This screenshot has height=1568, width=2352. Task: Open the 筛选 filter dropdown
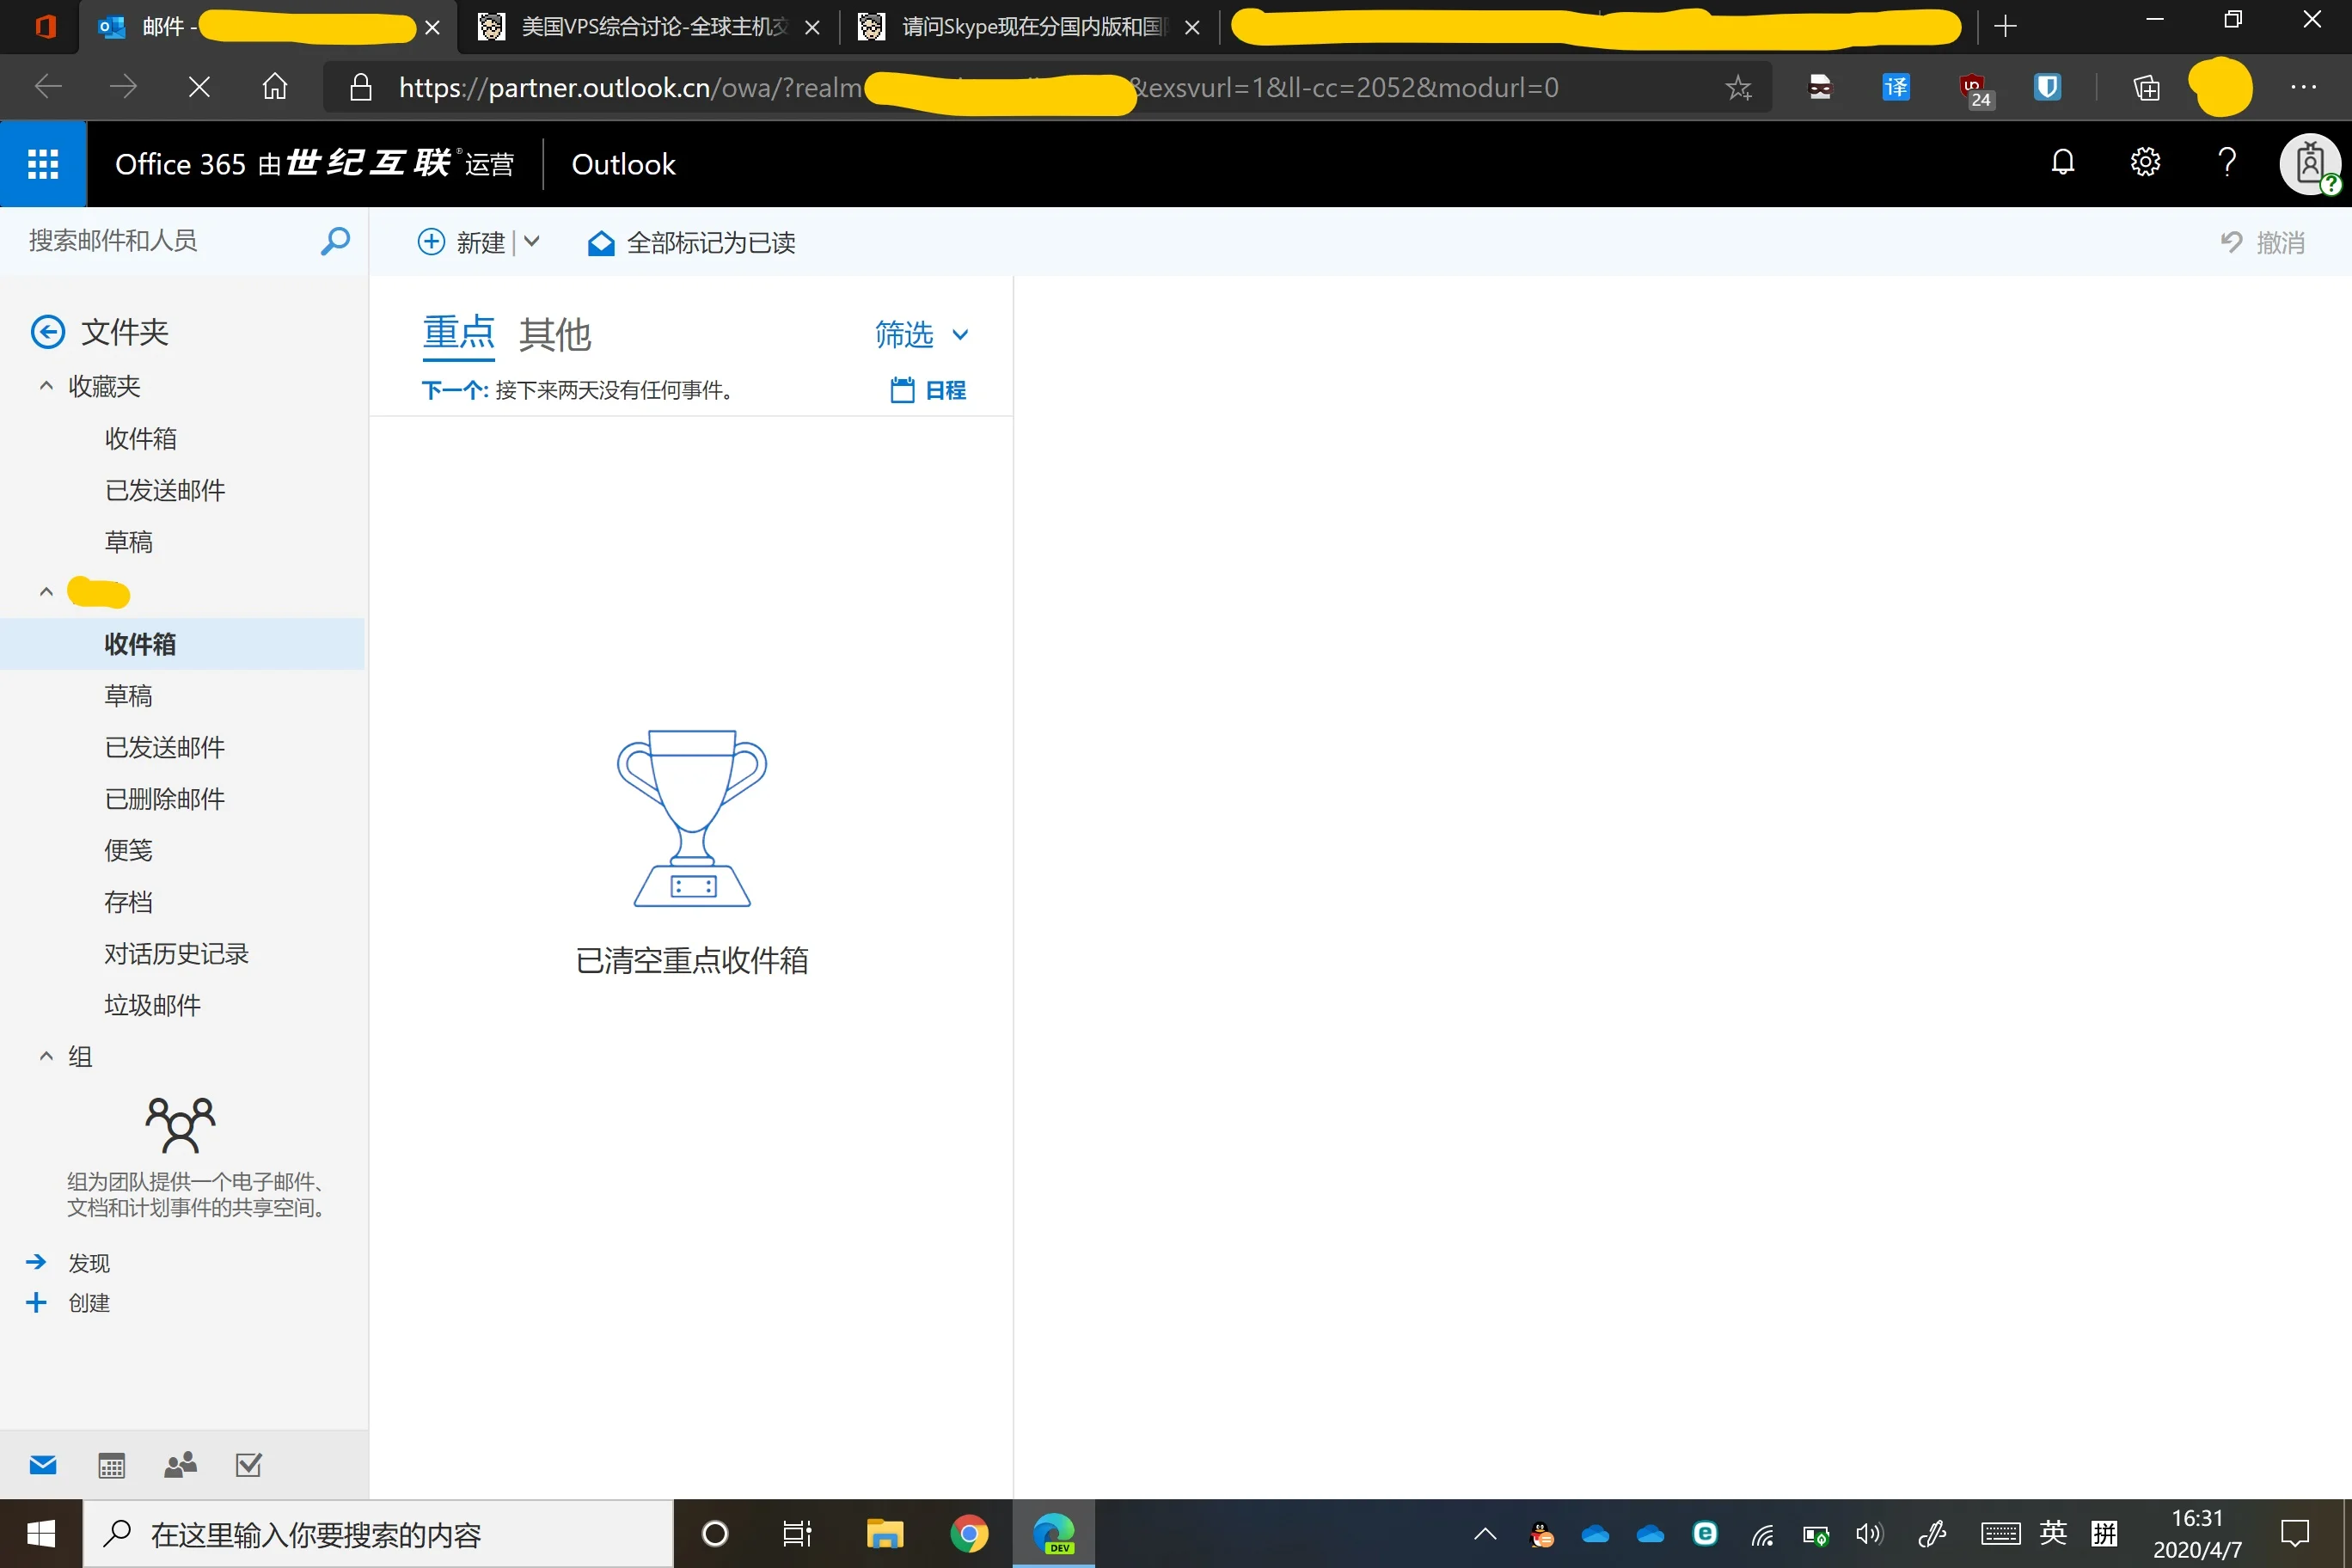(x=920, y=334)
